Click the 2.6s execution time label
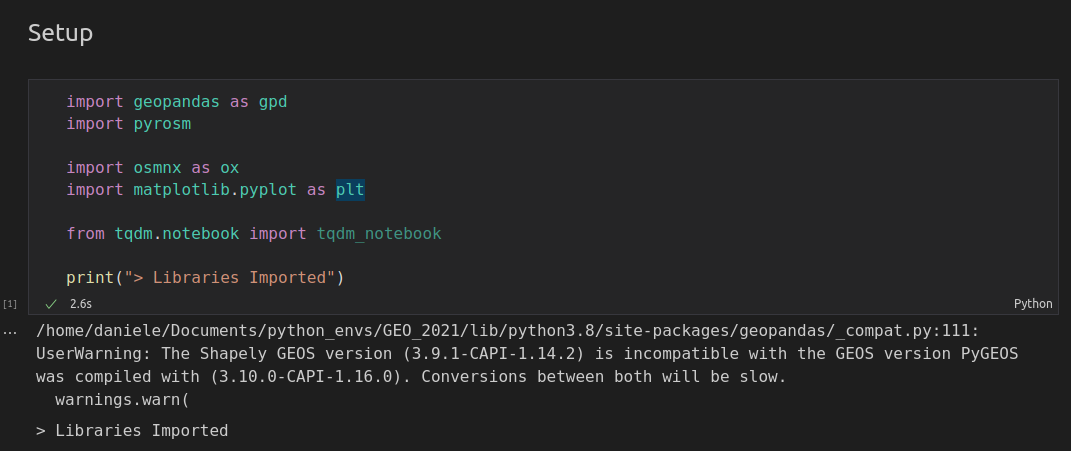Viewport: 1071px width, 451px height. 81,303
